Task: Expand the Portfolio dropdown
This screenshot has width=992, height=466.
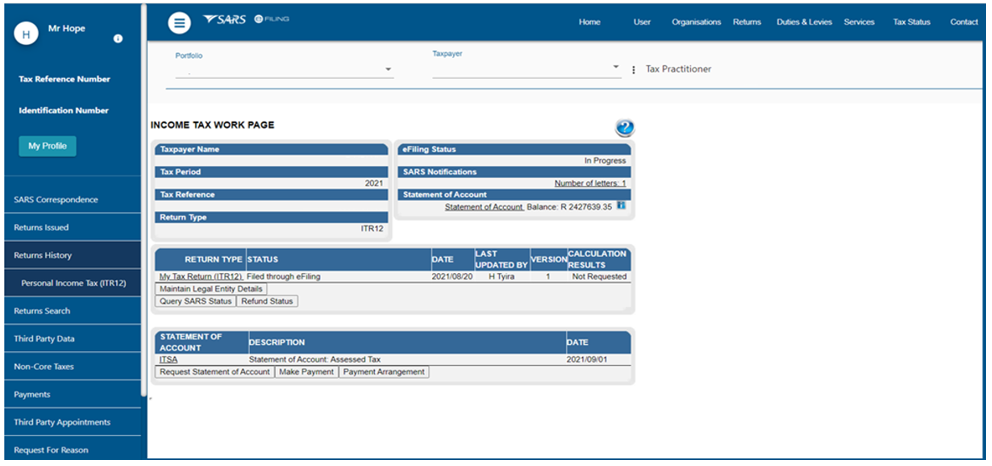Action: click(x=387, y=70)
